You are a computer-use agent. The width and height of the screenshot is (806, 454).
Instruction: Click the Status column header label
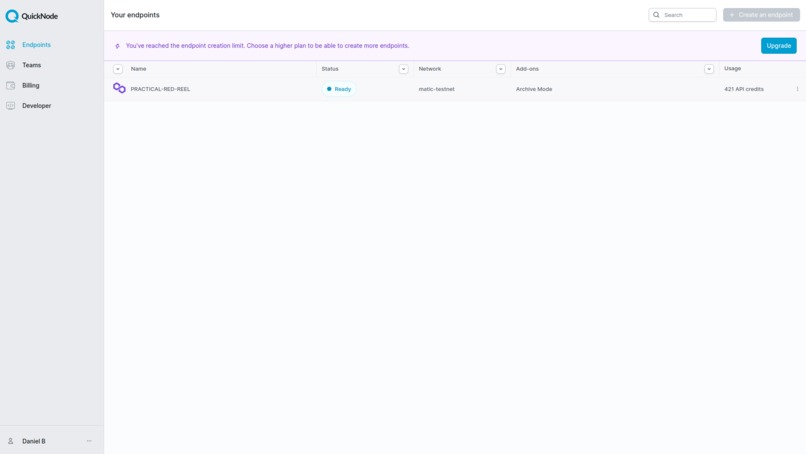[x=330, y=68]
